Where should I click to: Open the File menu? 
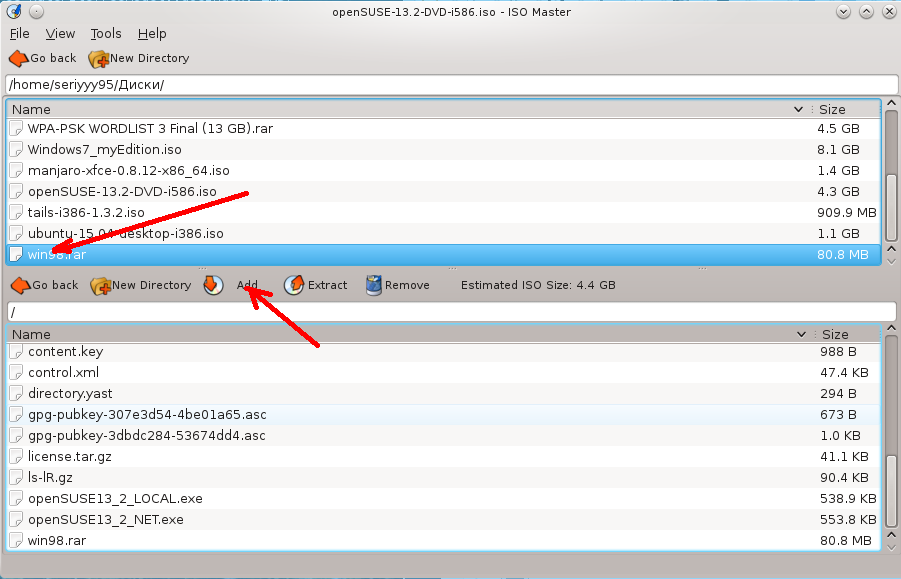[x=20, y=33]
